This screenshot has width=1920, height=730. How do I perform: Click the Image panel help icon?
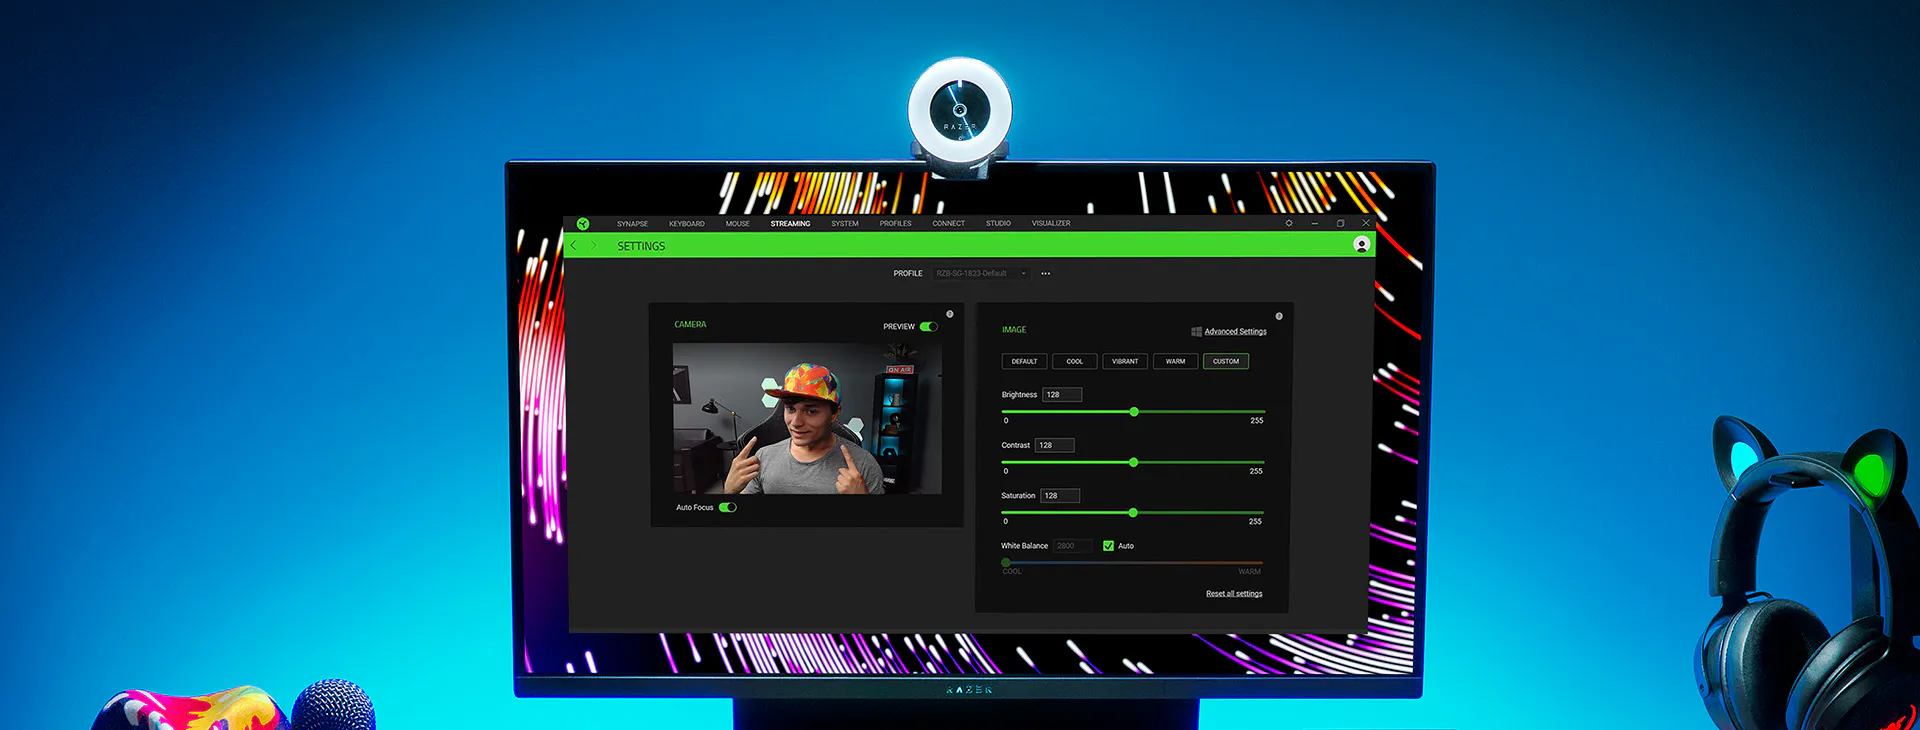pyautogui.click(x=1279, y=316)
